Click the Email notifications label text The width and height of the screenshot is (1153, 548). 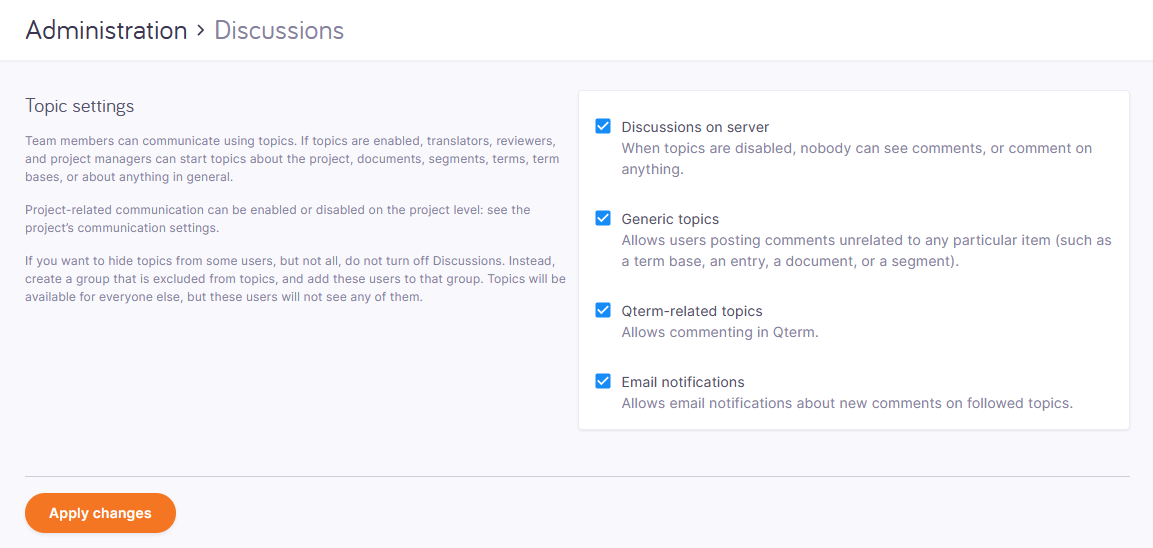pos(683,382)
